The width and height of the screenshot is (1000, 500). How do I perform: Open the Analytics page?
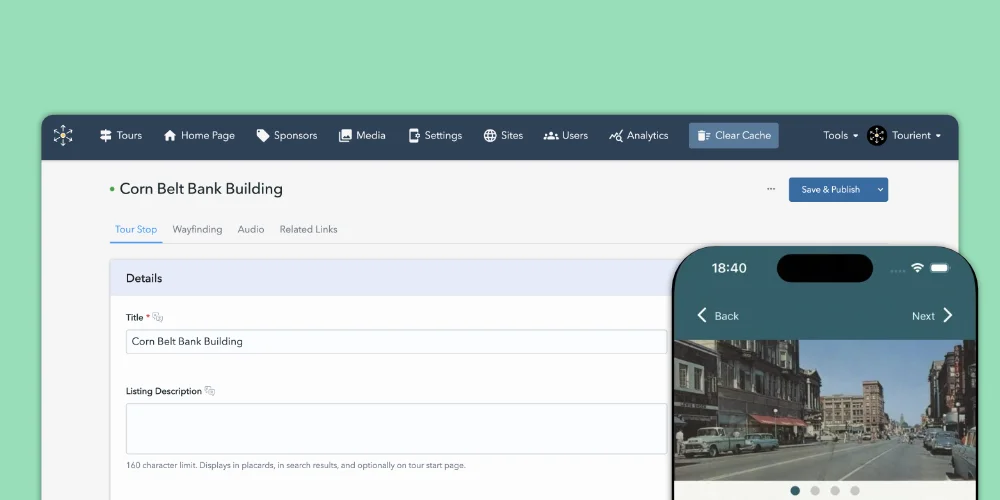tap(638, 135)
